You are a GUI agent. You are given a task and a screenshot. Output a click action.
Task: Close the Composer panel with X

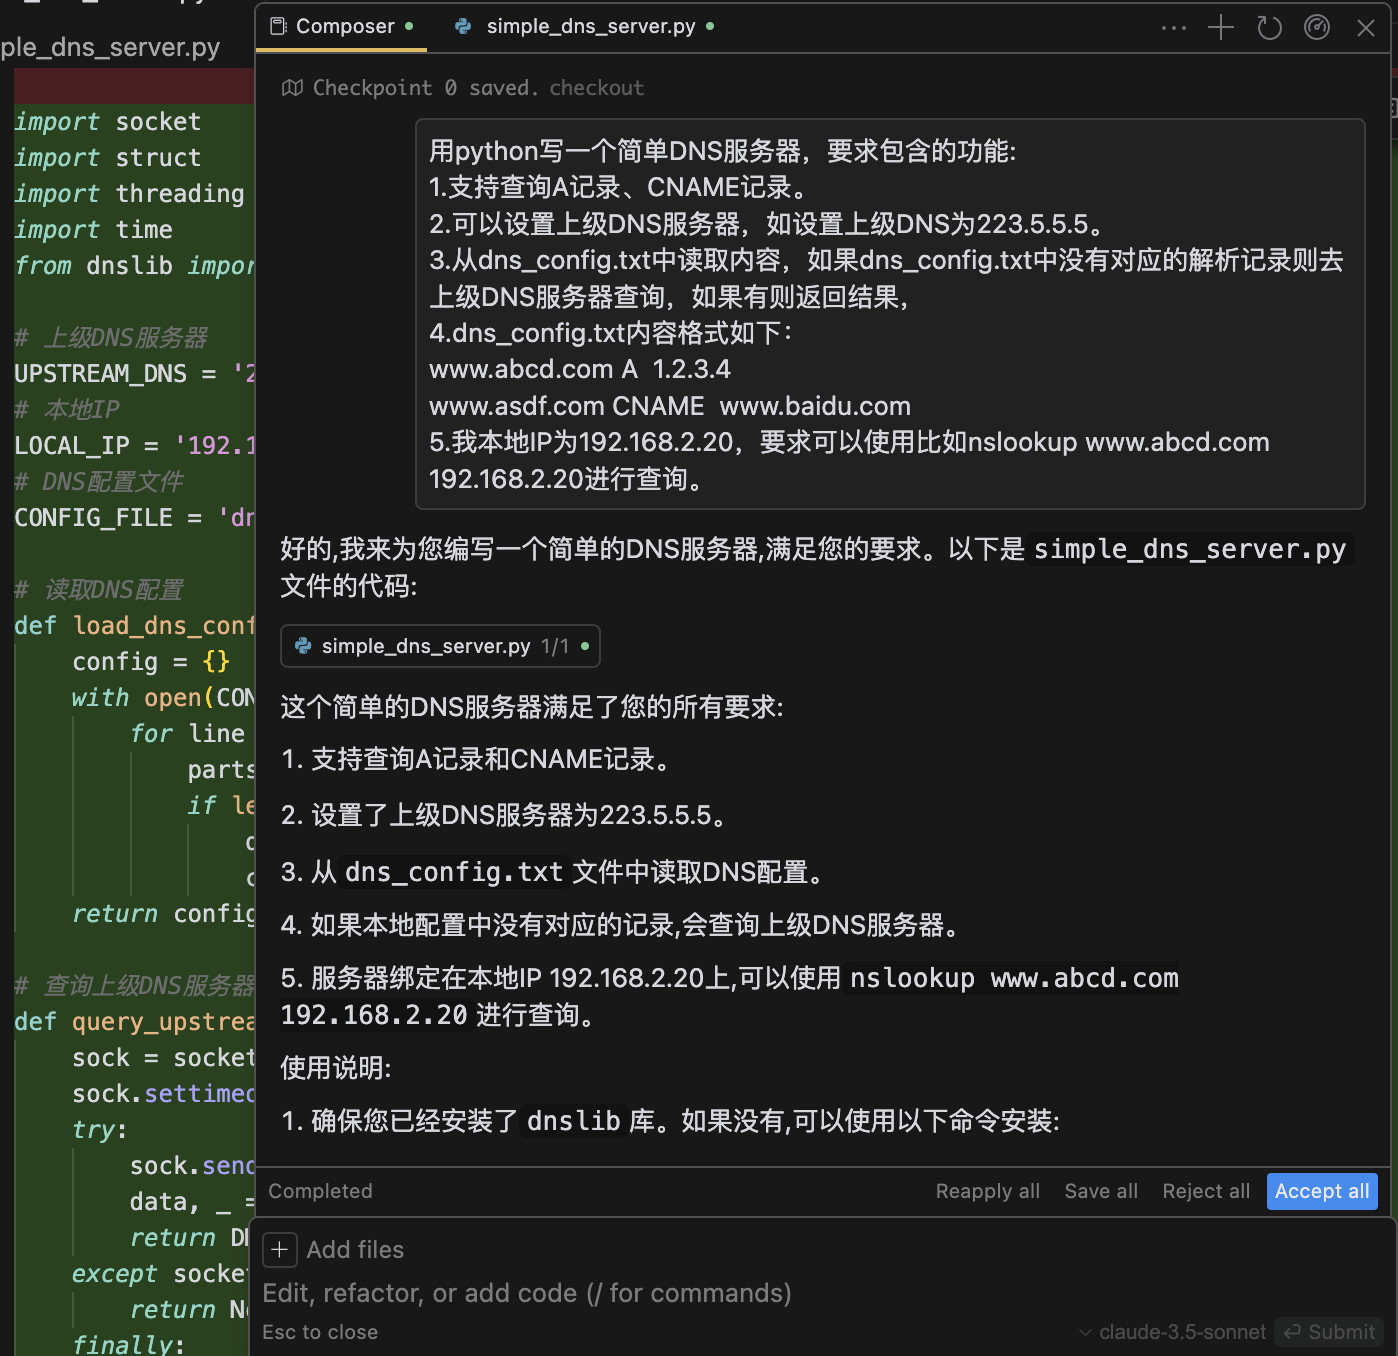(x=1365, y=28)
